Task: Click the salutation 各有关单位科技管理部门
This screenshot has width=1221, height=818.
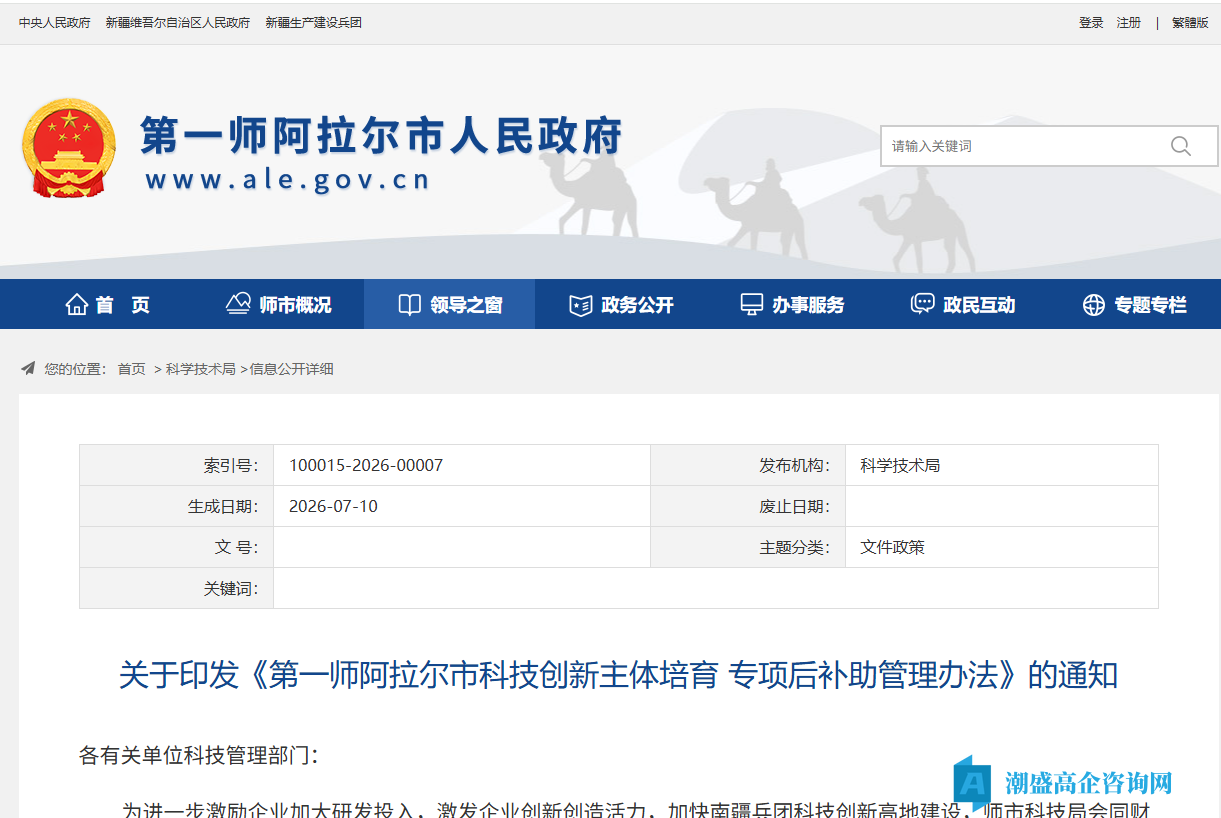Action: point(198,755)
